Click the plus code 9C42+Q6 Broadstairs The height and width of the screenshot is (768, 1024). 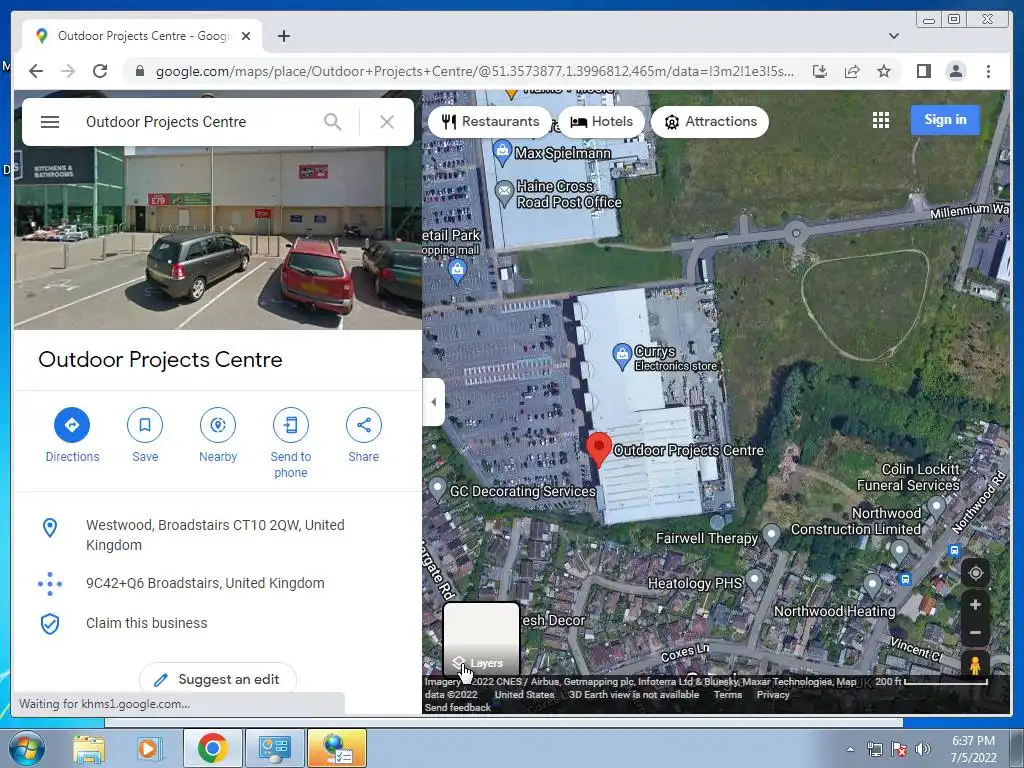pyautogui.click(x=205, y=583)
